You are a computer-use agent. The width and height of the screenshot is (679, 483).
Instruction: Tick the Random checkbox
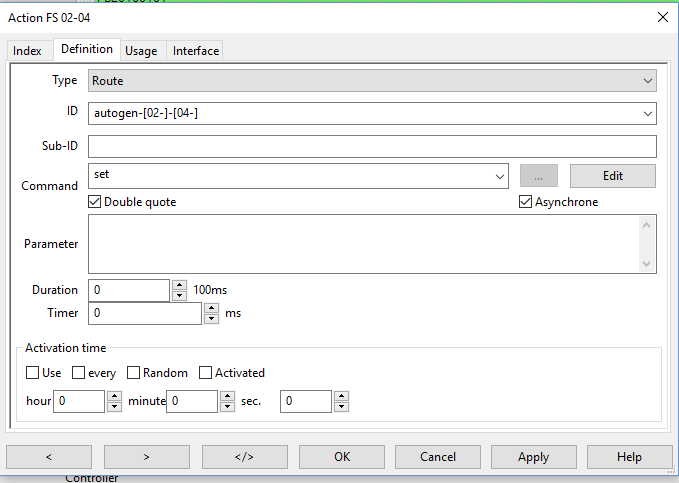coord(133,373)
